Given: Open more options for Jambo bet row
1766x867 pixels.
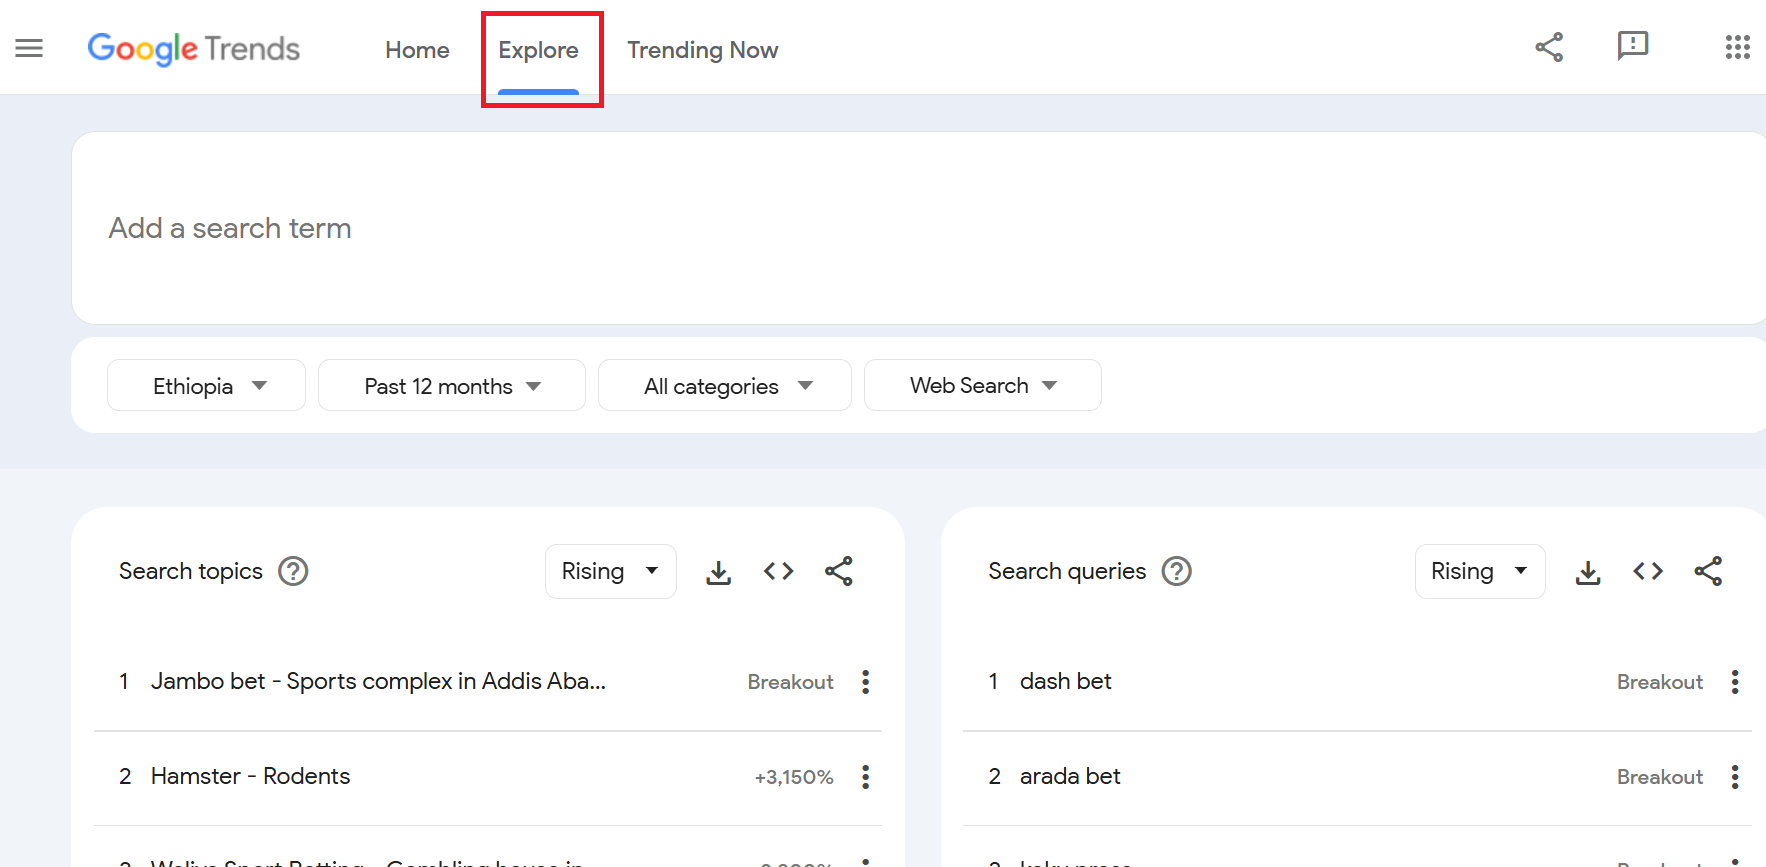Looking at the screenshot, I should click(866, 682).
